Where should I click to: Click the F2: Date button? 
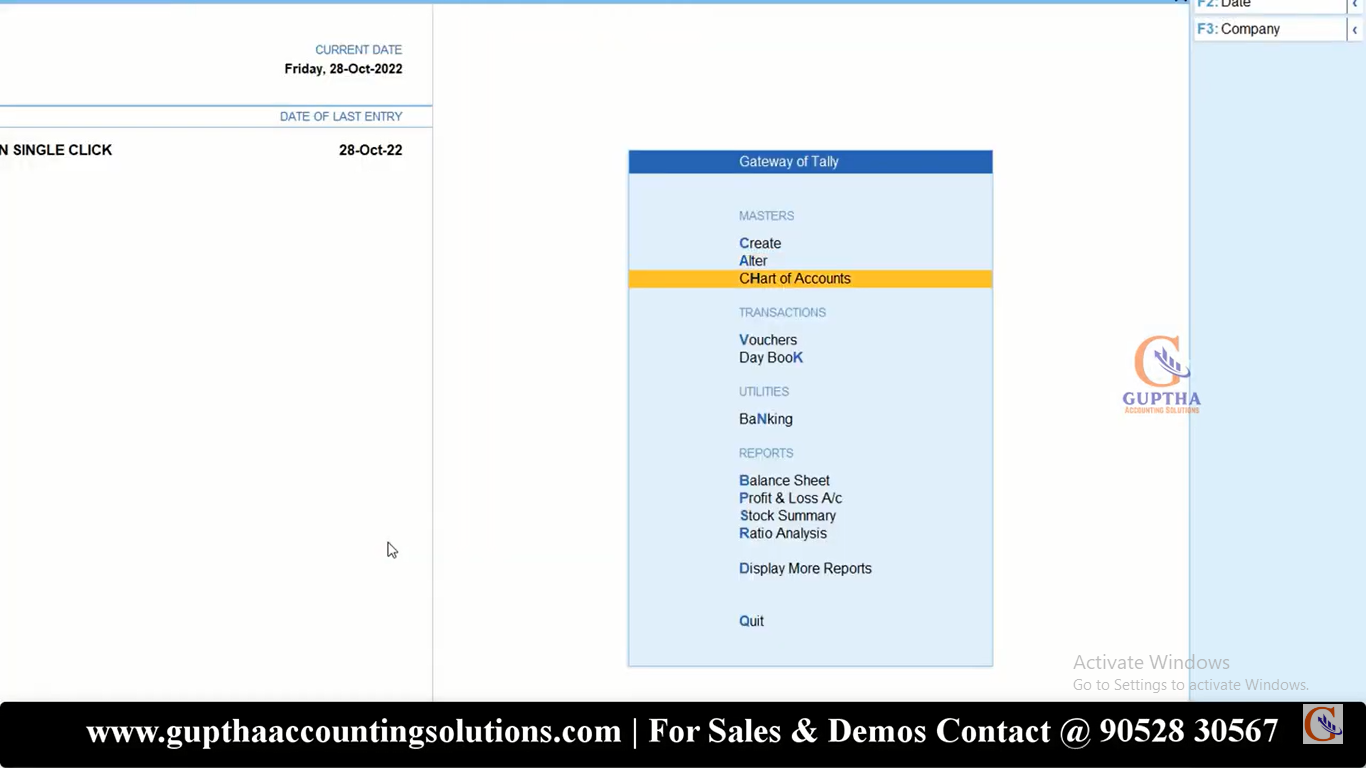pos(1270,5)
